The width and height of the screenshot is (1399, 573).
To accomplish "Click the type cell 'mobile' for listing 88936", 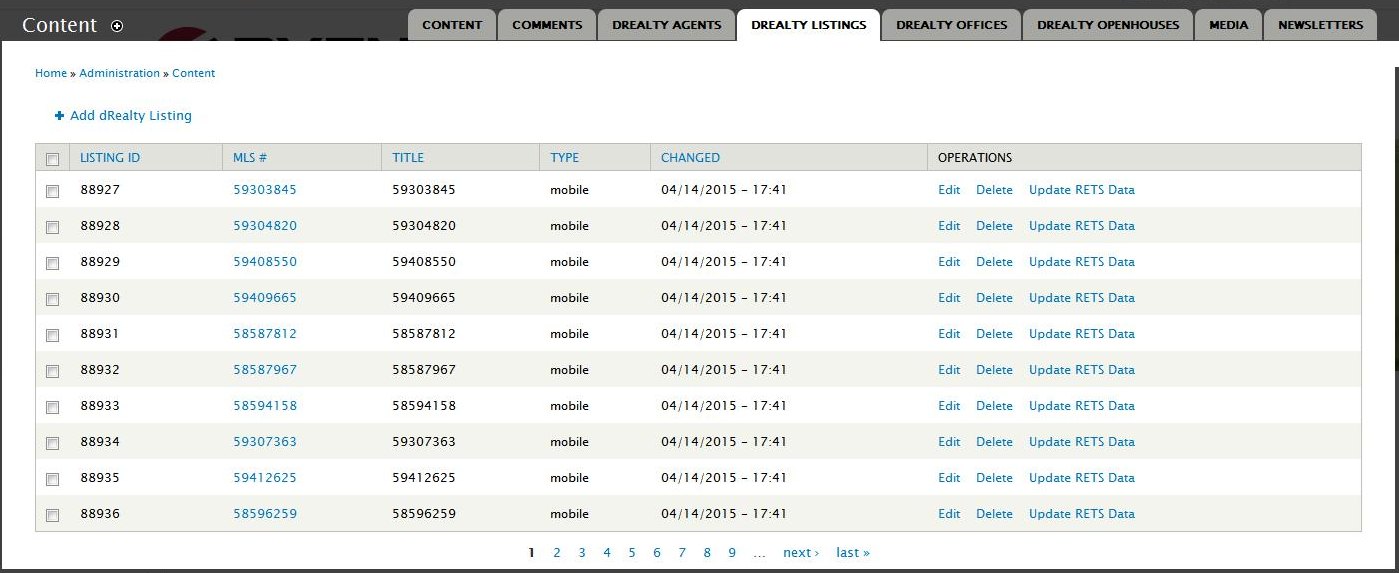I will tap(569, 514).
